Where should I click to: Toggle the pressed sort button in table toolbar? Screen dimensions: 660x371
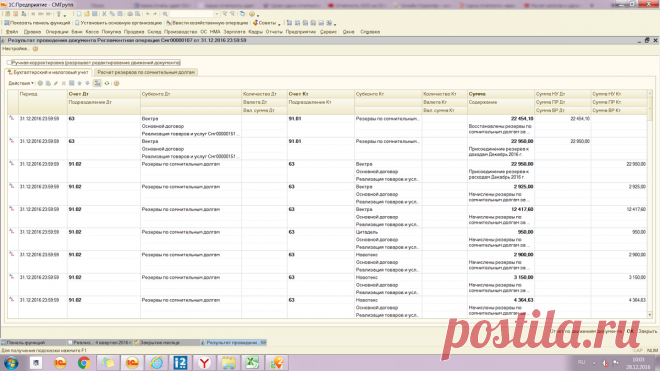tap(97, 83)
